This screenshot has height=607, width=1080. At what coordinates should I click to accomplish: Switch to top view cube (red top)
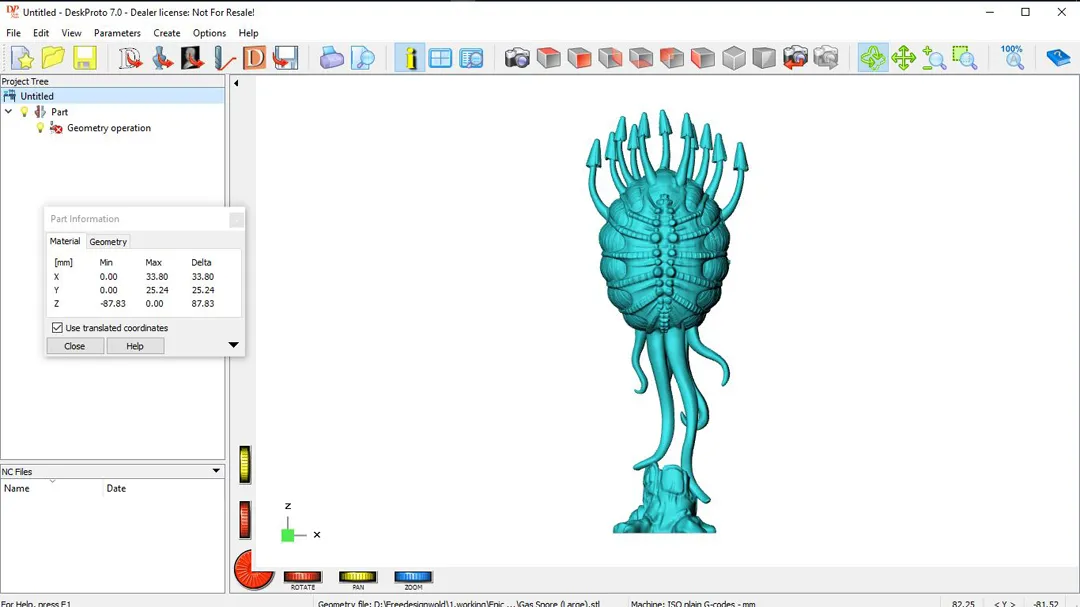(548, 58)
